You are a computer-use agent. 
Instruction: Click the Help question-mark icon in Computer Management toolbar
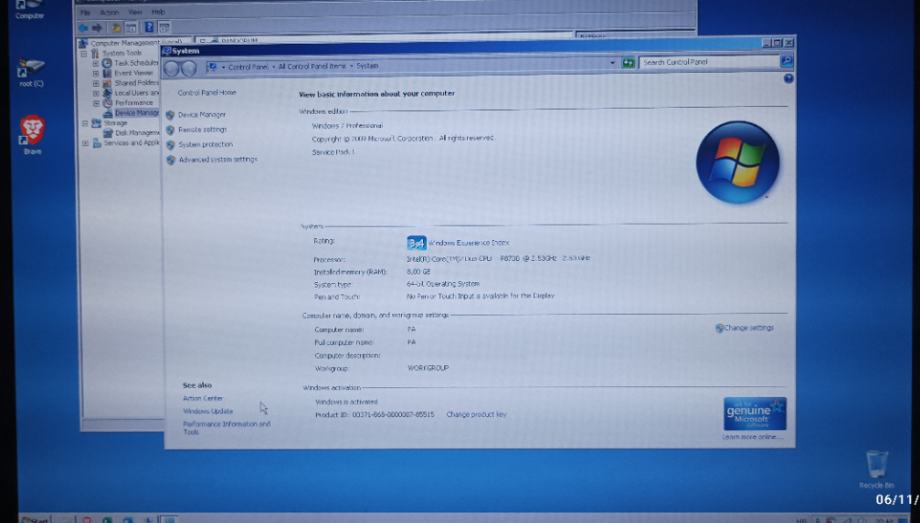coord(149,28)
